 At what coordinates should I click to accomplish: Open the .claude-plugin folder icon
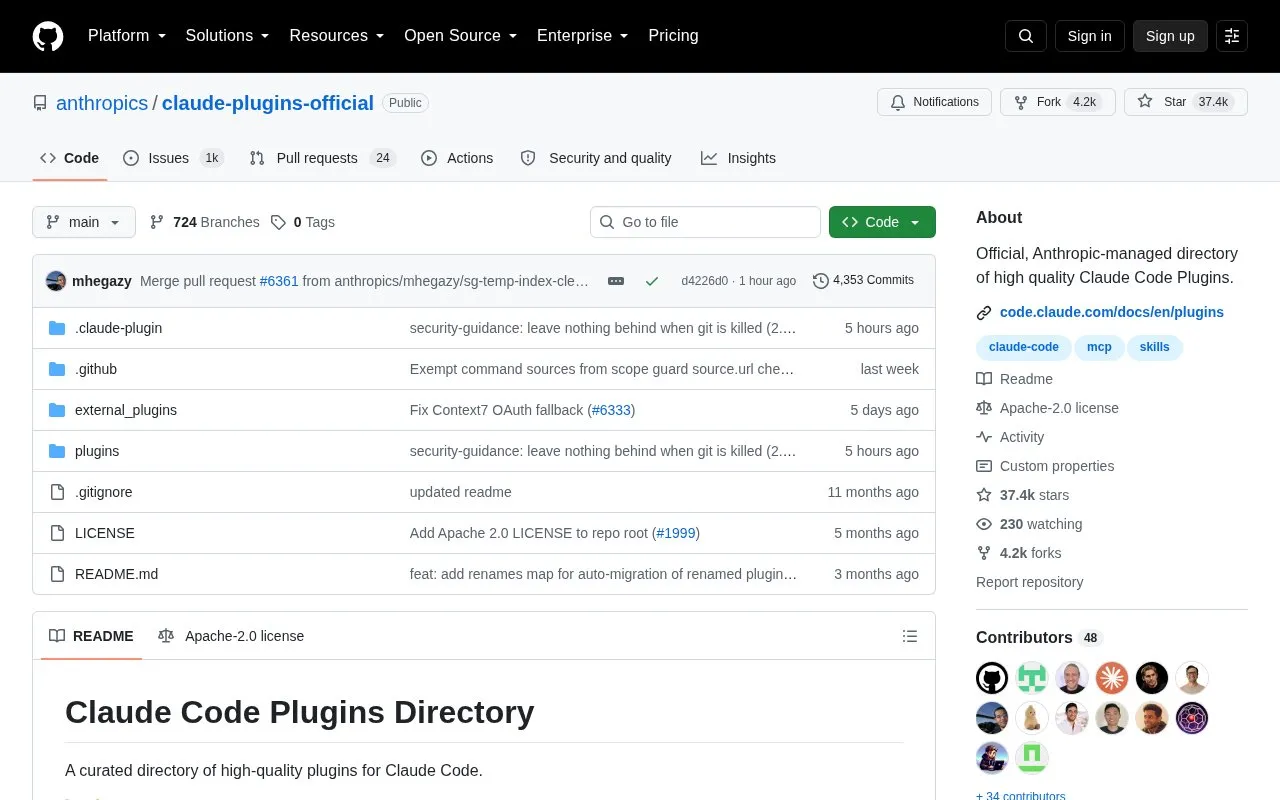coord(57,328)
